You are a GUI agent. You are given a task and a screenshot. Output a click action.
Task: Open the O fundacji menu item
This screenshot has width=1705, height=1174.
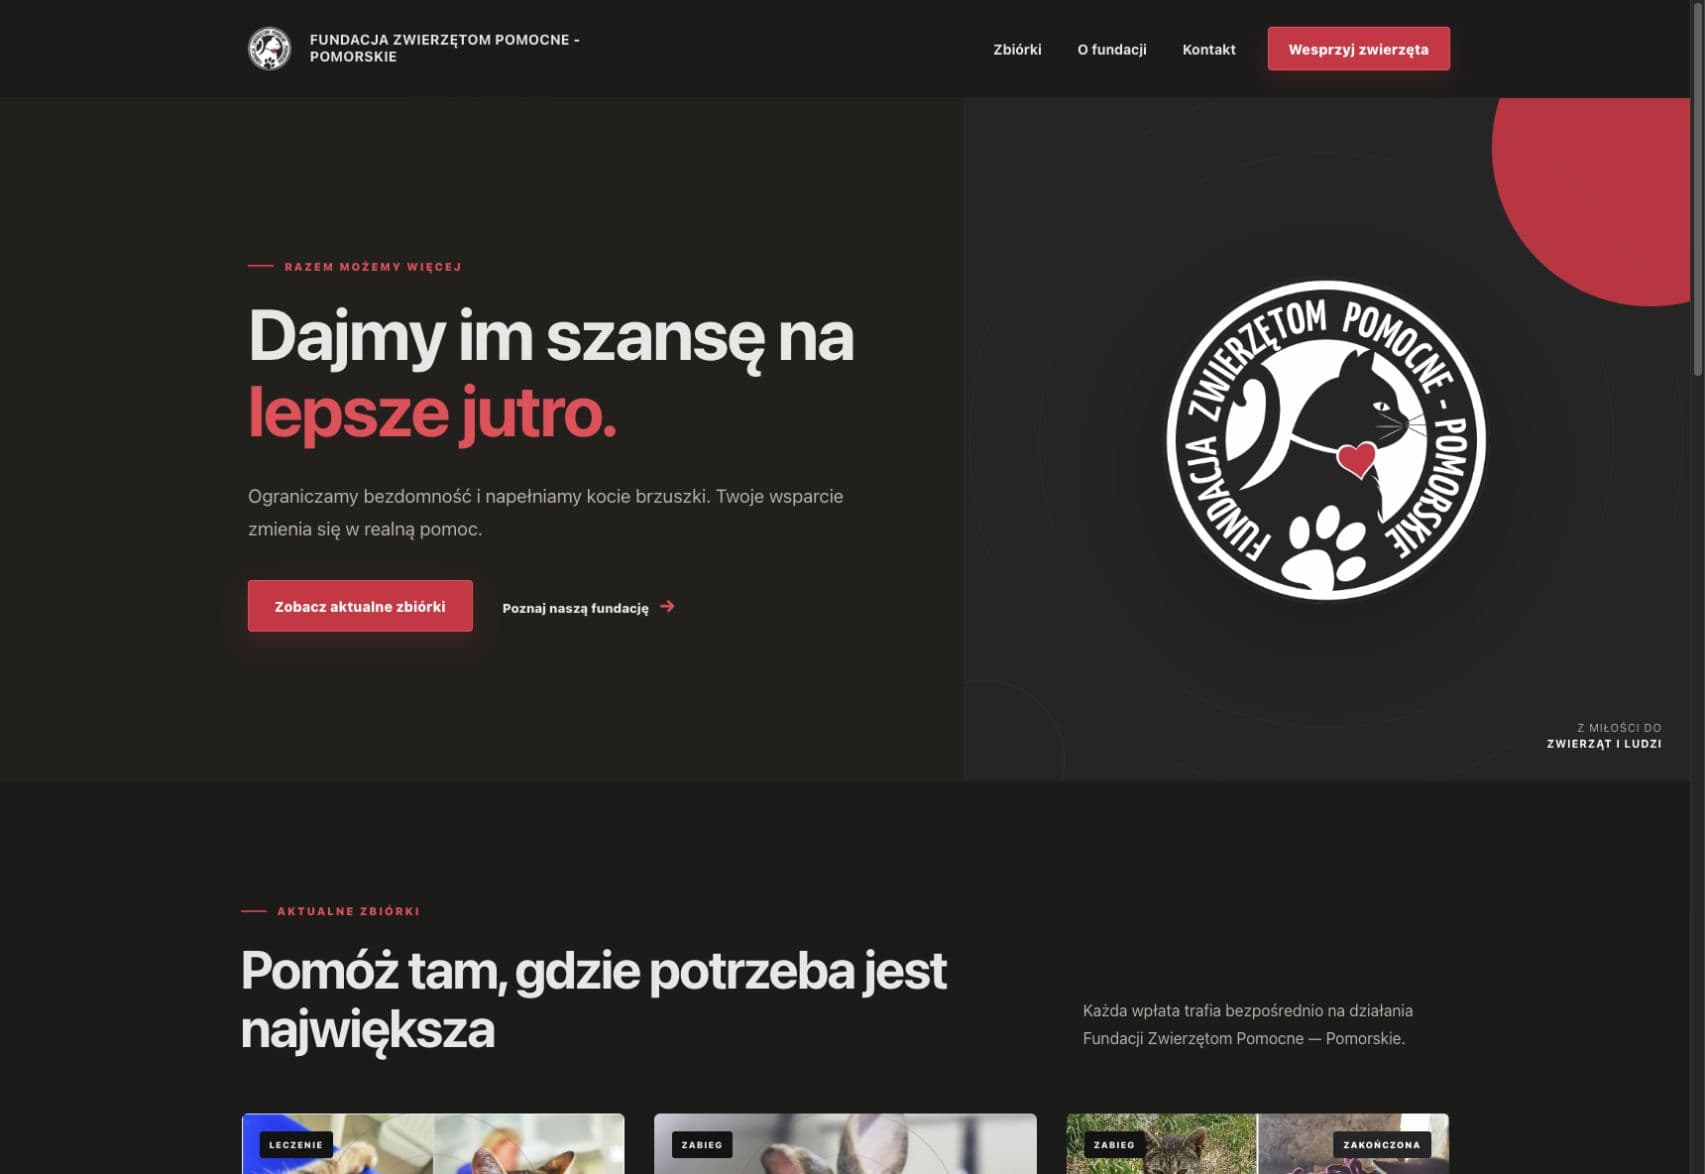coord(1111,49)
